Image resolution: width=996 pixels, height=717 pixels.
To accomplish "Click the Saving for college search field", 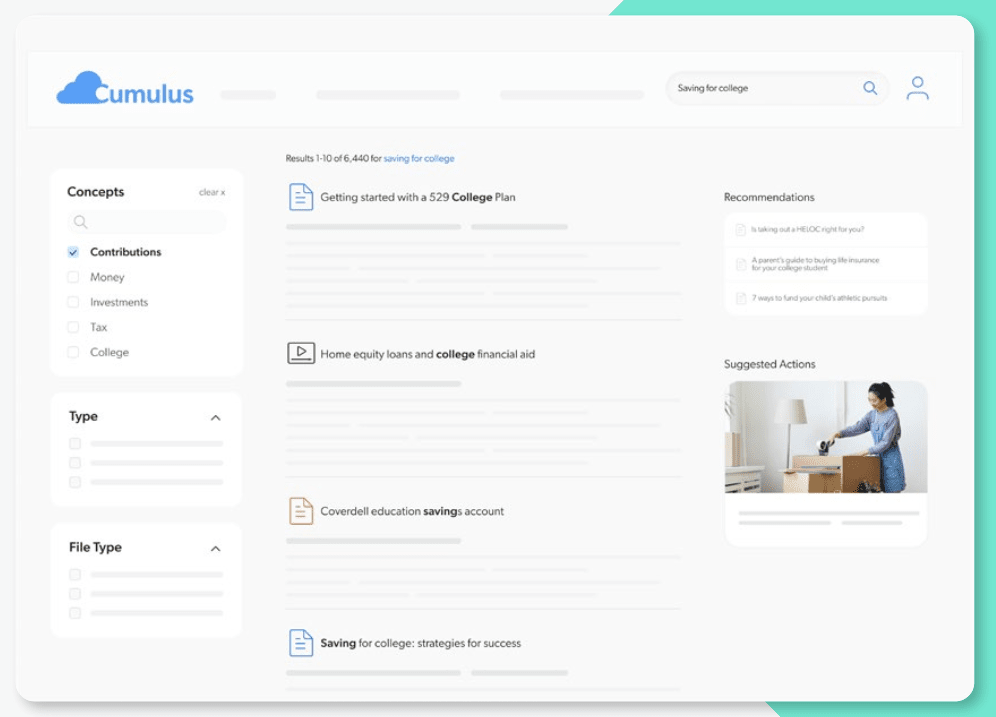I will 760,88.
